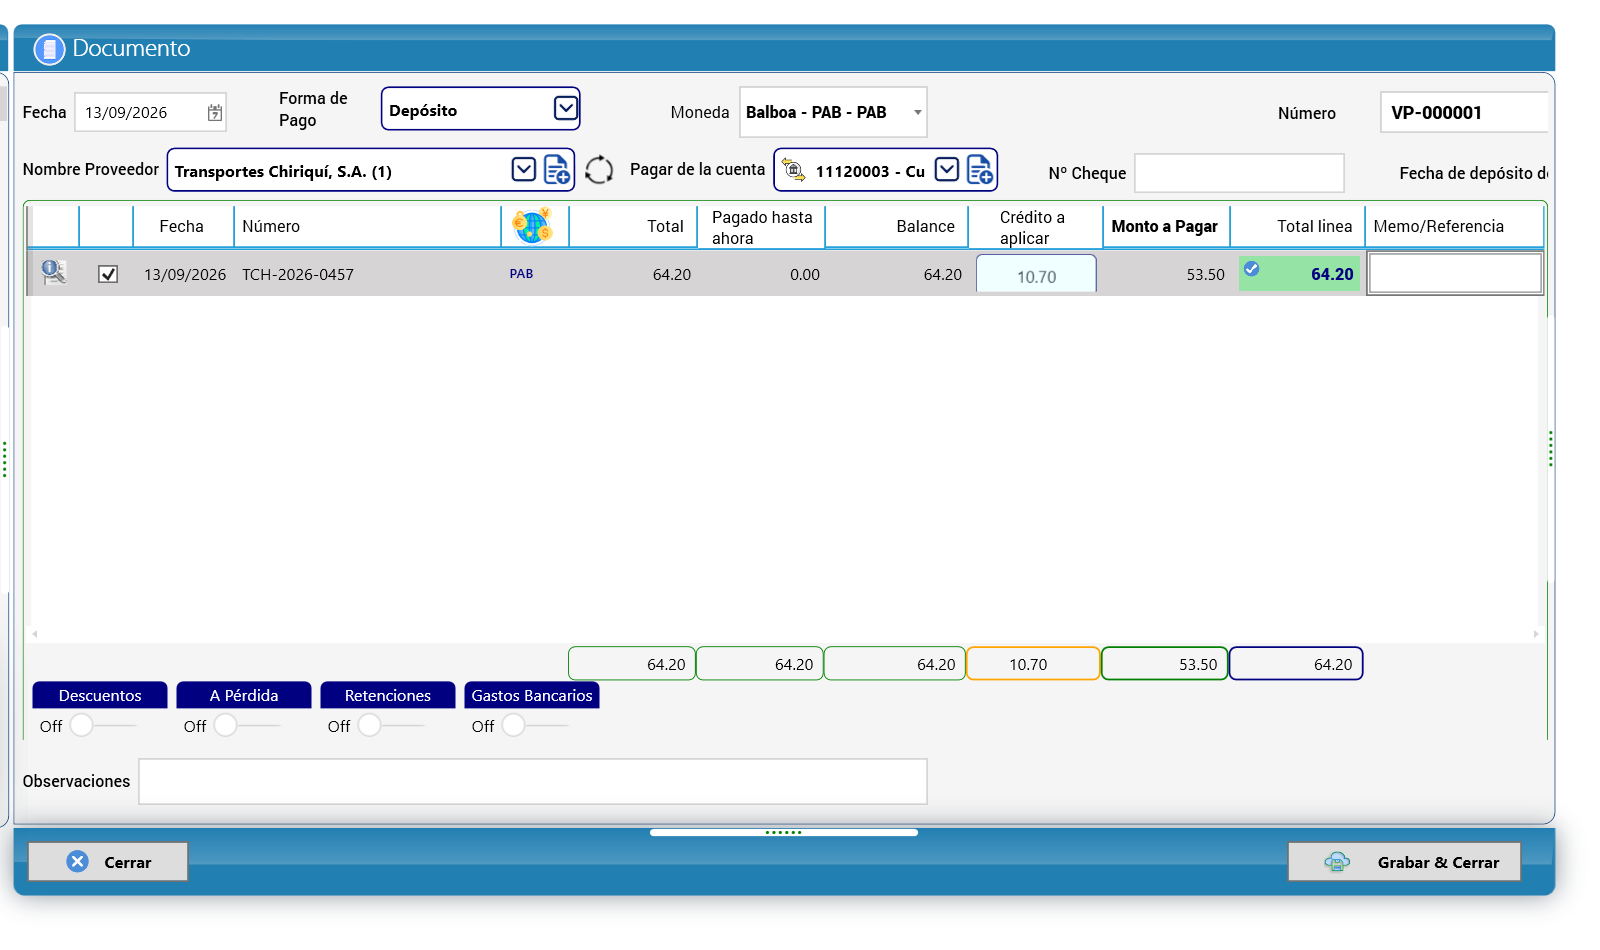Click the printer icon on Grabar & Cerrar
Viewport: 1600px width, 950px height.
[x=1337, y=862]
